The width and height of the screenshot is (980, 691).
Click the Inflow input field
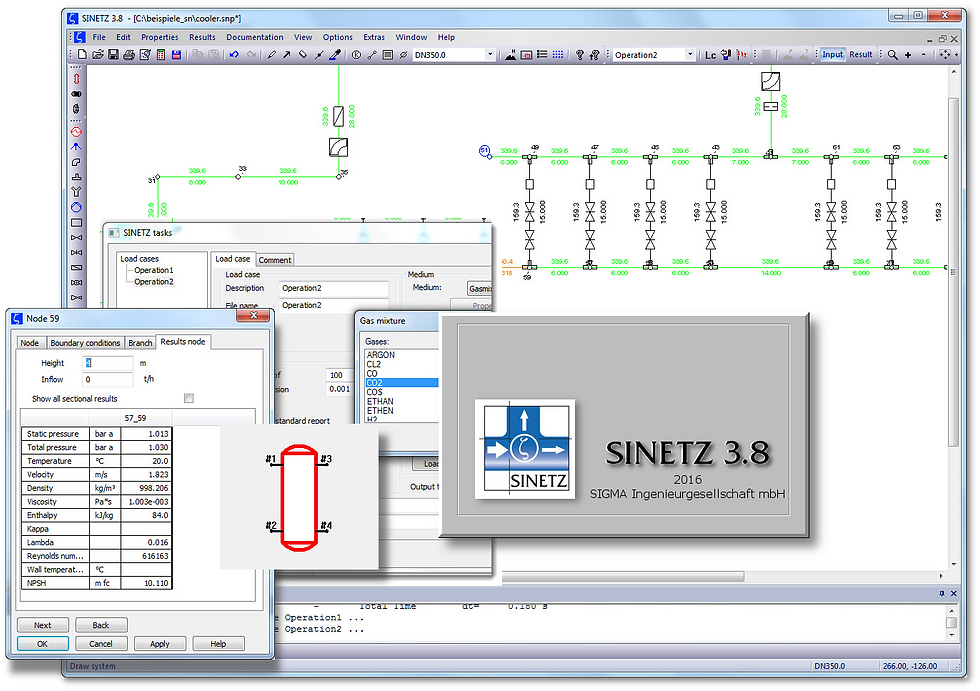point(108,379)
